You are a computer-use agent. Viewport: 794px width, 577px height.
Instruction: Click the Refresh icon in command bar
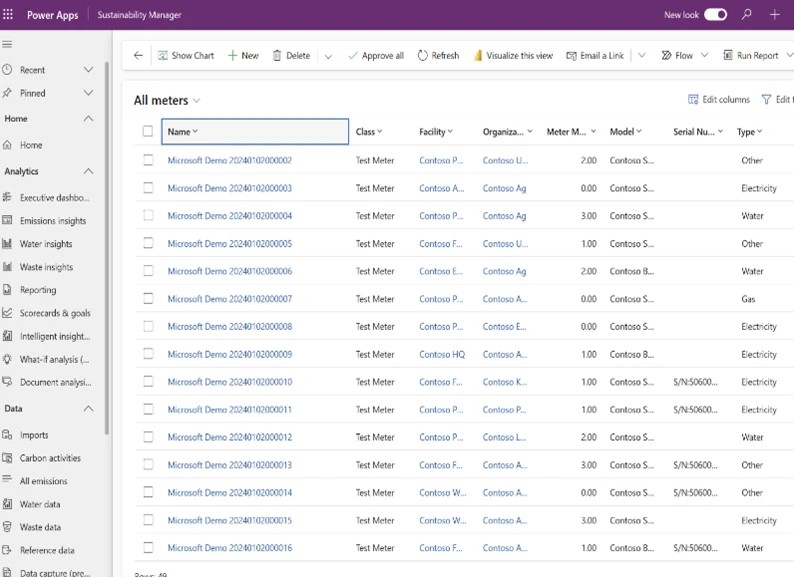(x=423, y=56)
